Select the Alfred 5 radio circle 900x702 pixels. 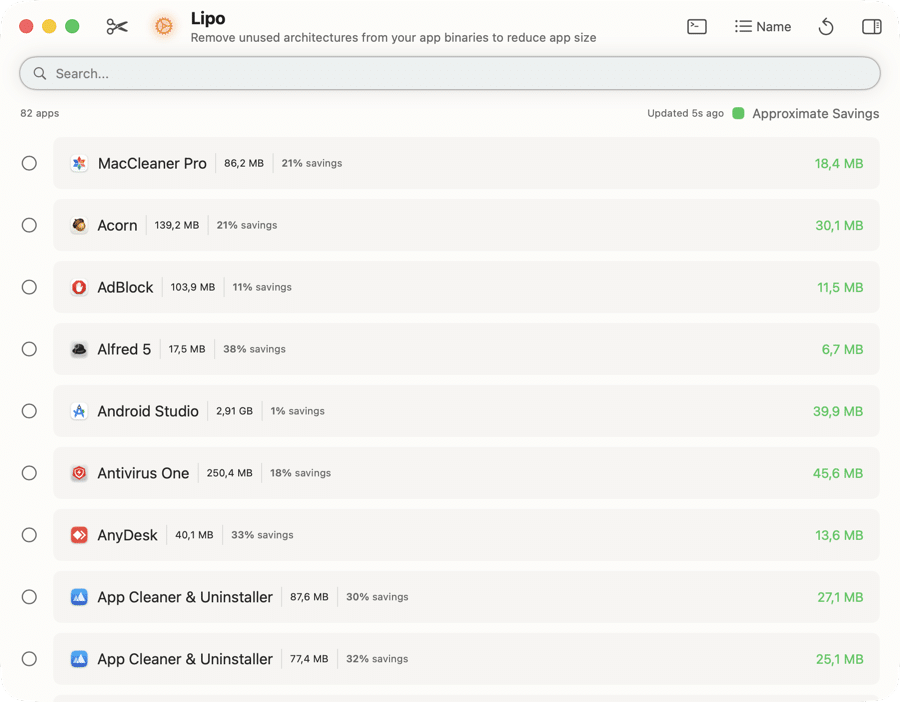click(x=29, y=349)
